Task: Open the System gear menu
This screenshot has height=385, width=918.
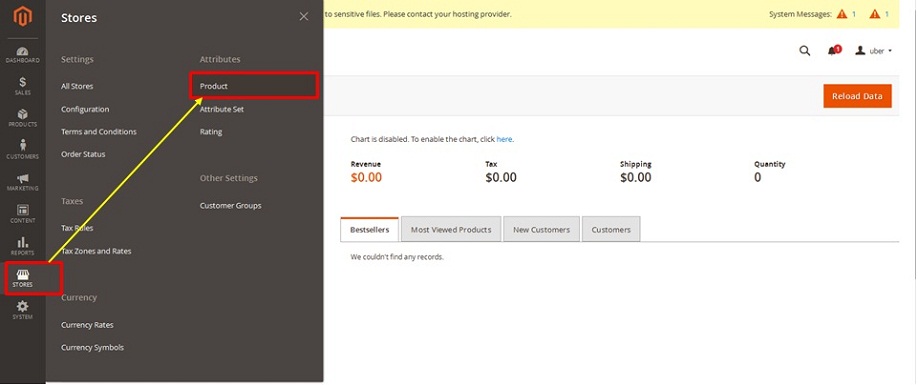Action: point(23,311)
